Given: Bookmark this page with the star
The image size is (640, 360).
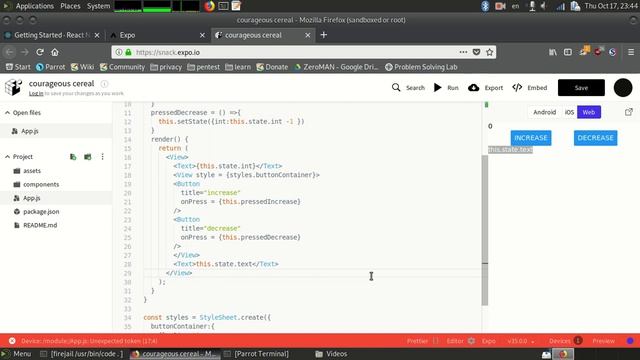Looking at the screenshot, I should coord(489,52).
